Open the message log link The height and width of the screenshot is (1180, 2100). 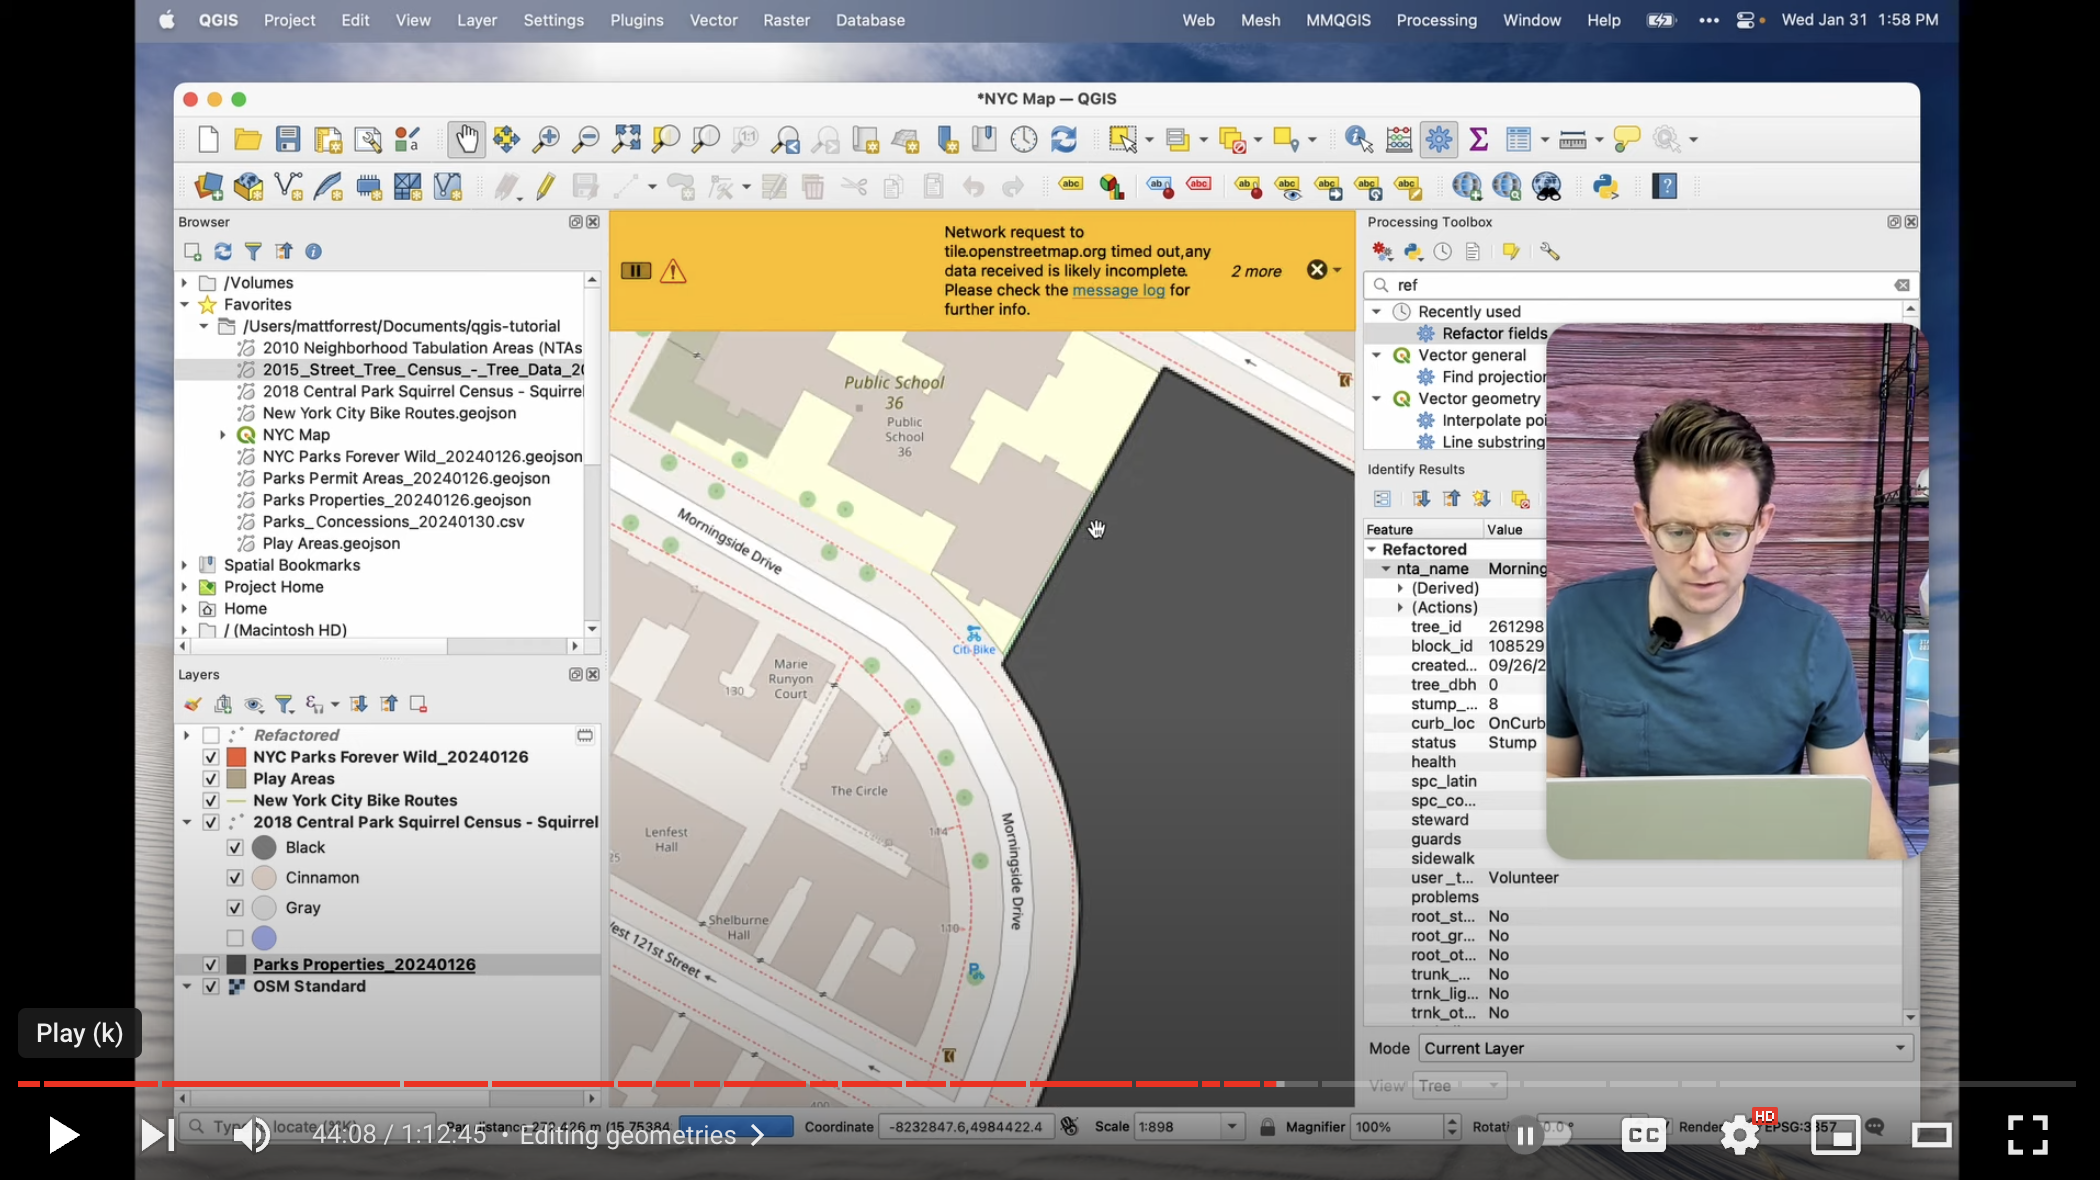click(x=1118, y=290)
